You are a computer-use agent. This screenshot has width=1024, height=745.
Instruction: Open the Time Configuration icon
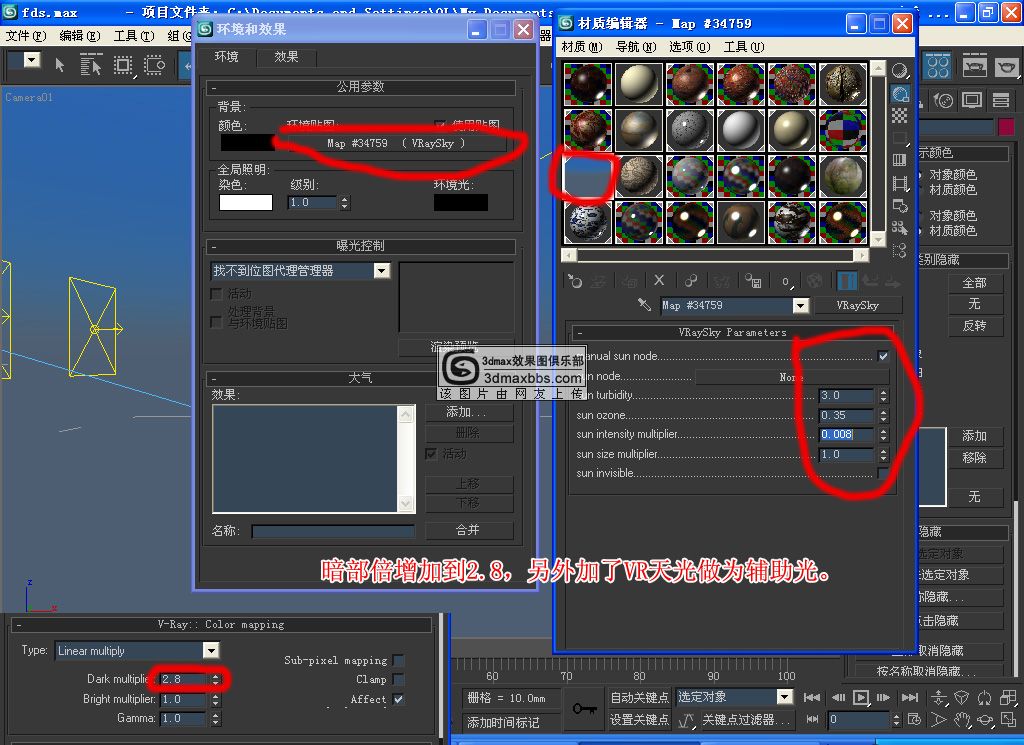[914, 720]
